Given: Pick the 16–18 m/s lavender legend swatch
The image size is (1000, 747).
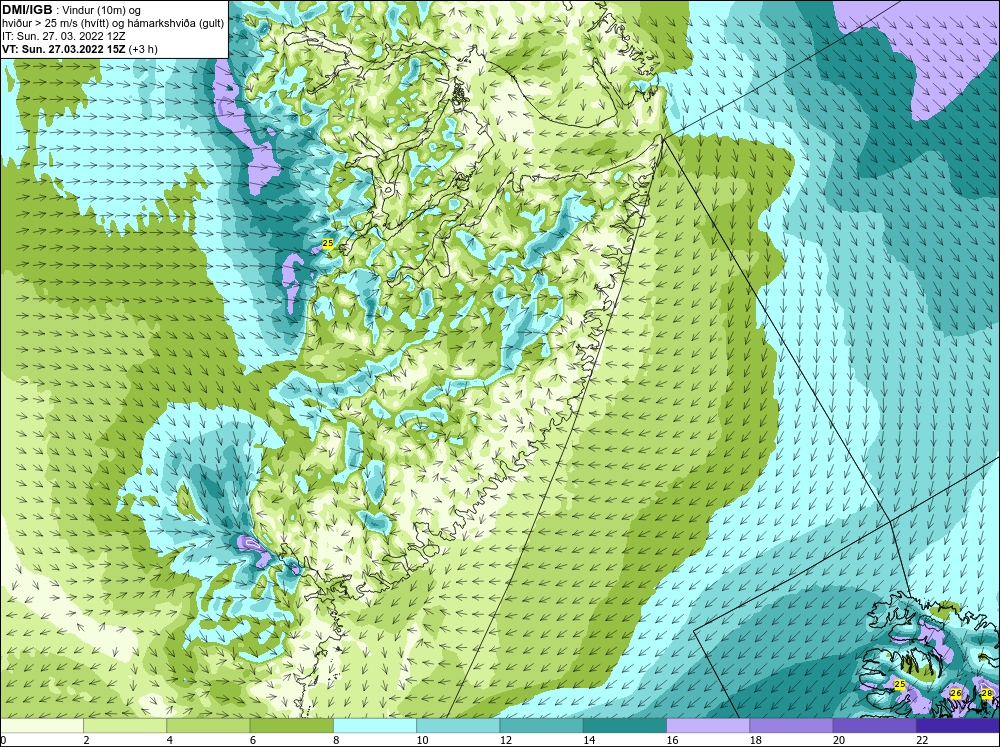Looking at the screenshot, I should pyautogui.click(x=708, y=725).
